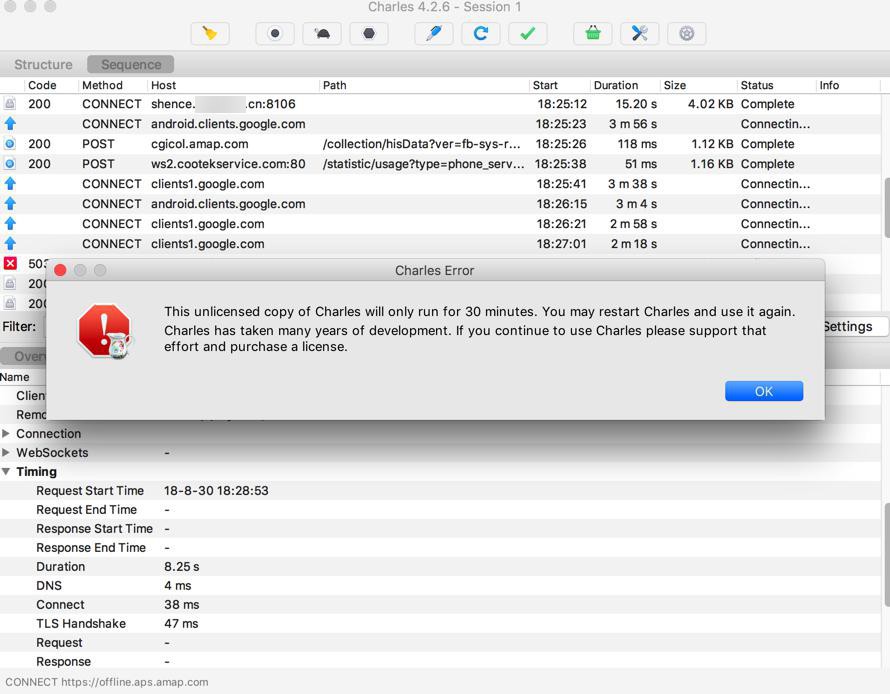
Task: Select the Request row under TLS Handshake
Action: tap(440, 643)
